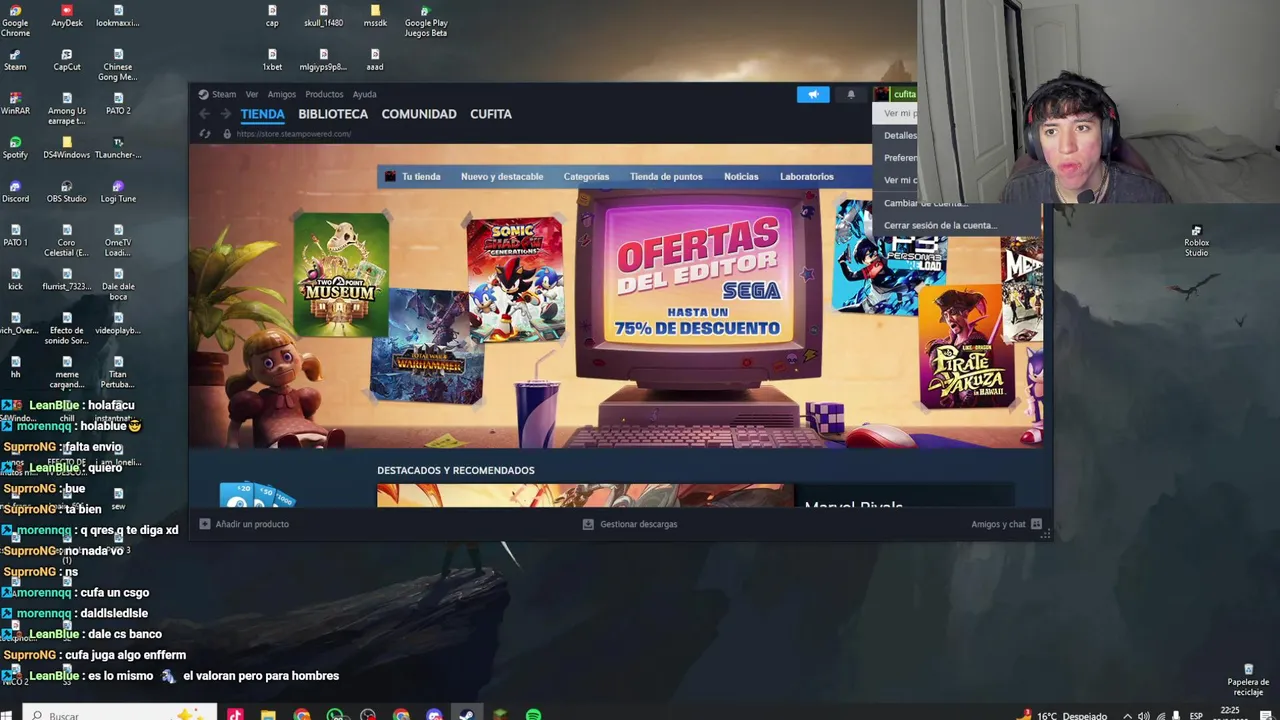Open Gestionar descargas
Screen dimensions: 1280x720
[630, 524]
